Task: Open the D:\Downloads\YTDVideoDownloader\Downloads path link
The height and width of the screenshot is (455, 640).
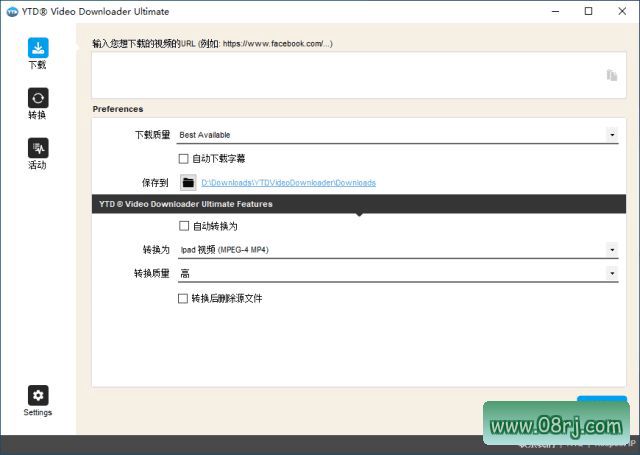Action: click(x=289, y=183)
